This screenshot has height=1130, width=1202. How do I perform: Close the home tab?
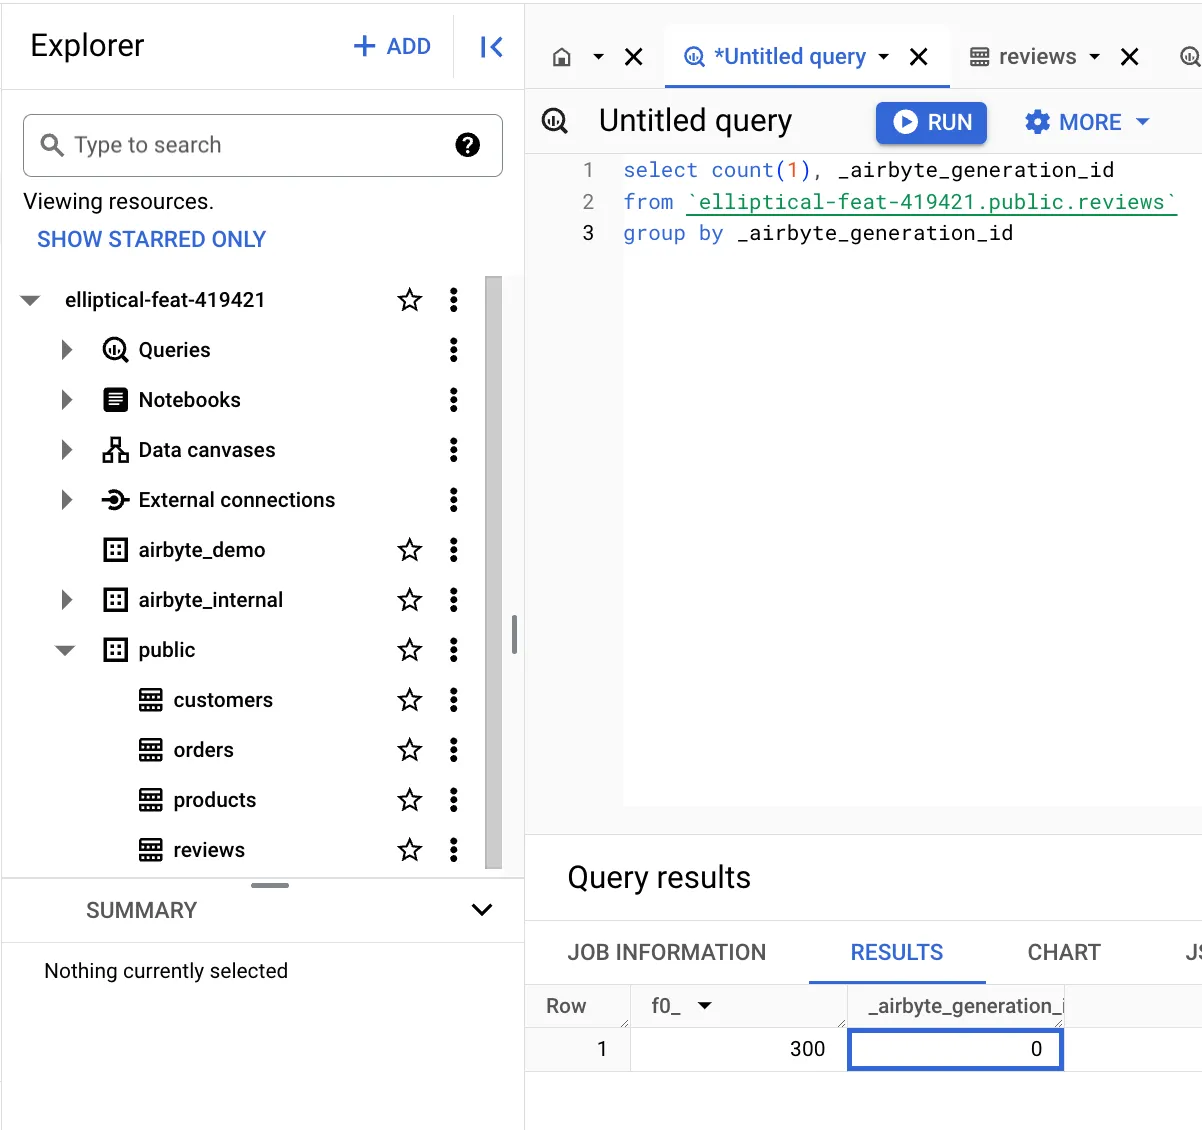click(x=634, y=57)
